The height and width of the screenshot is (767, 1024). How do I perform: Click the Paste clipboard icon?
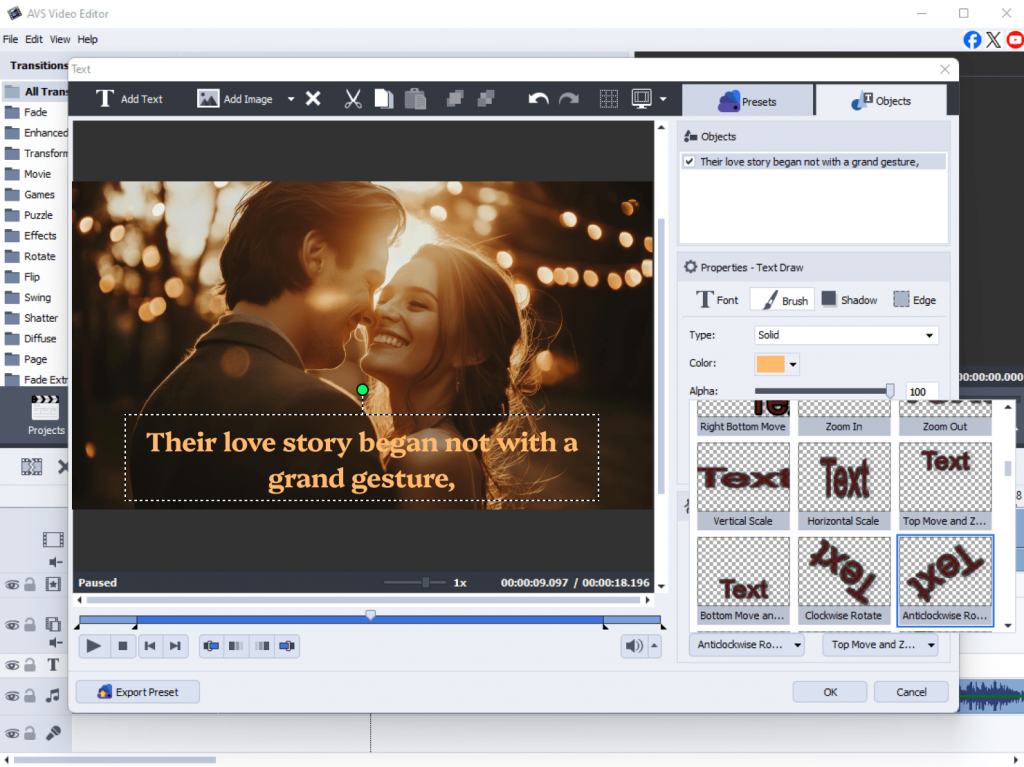click(415, 99)
